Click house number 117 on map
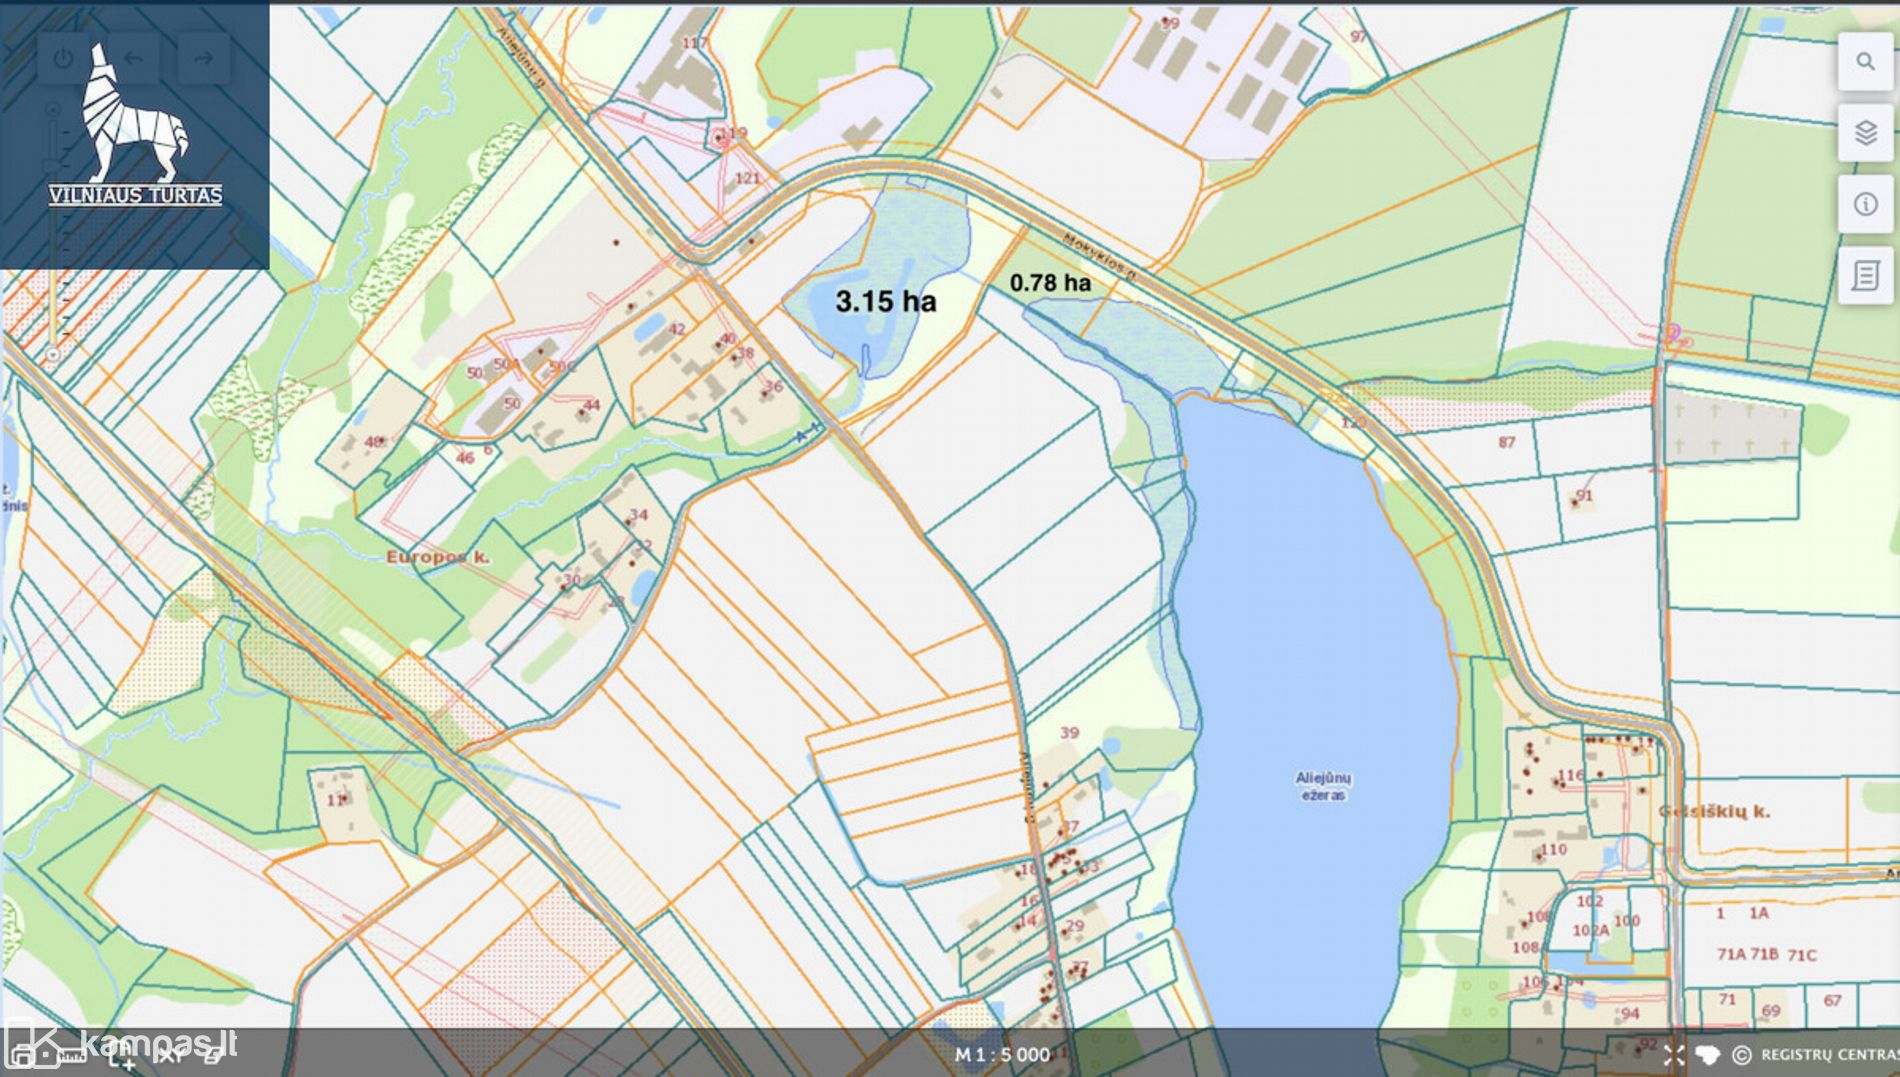Image resolution: width=1900 pixels, height=1077 pixels. coord(693,43)
